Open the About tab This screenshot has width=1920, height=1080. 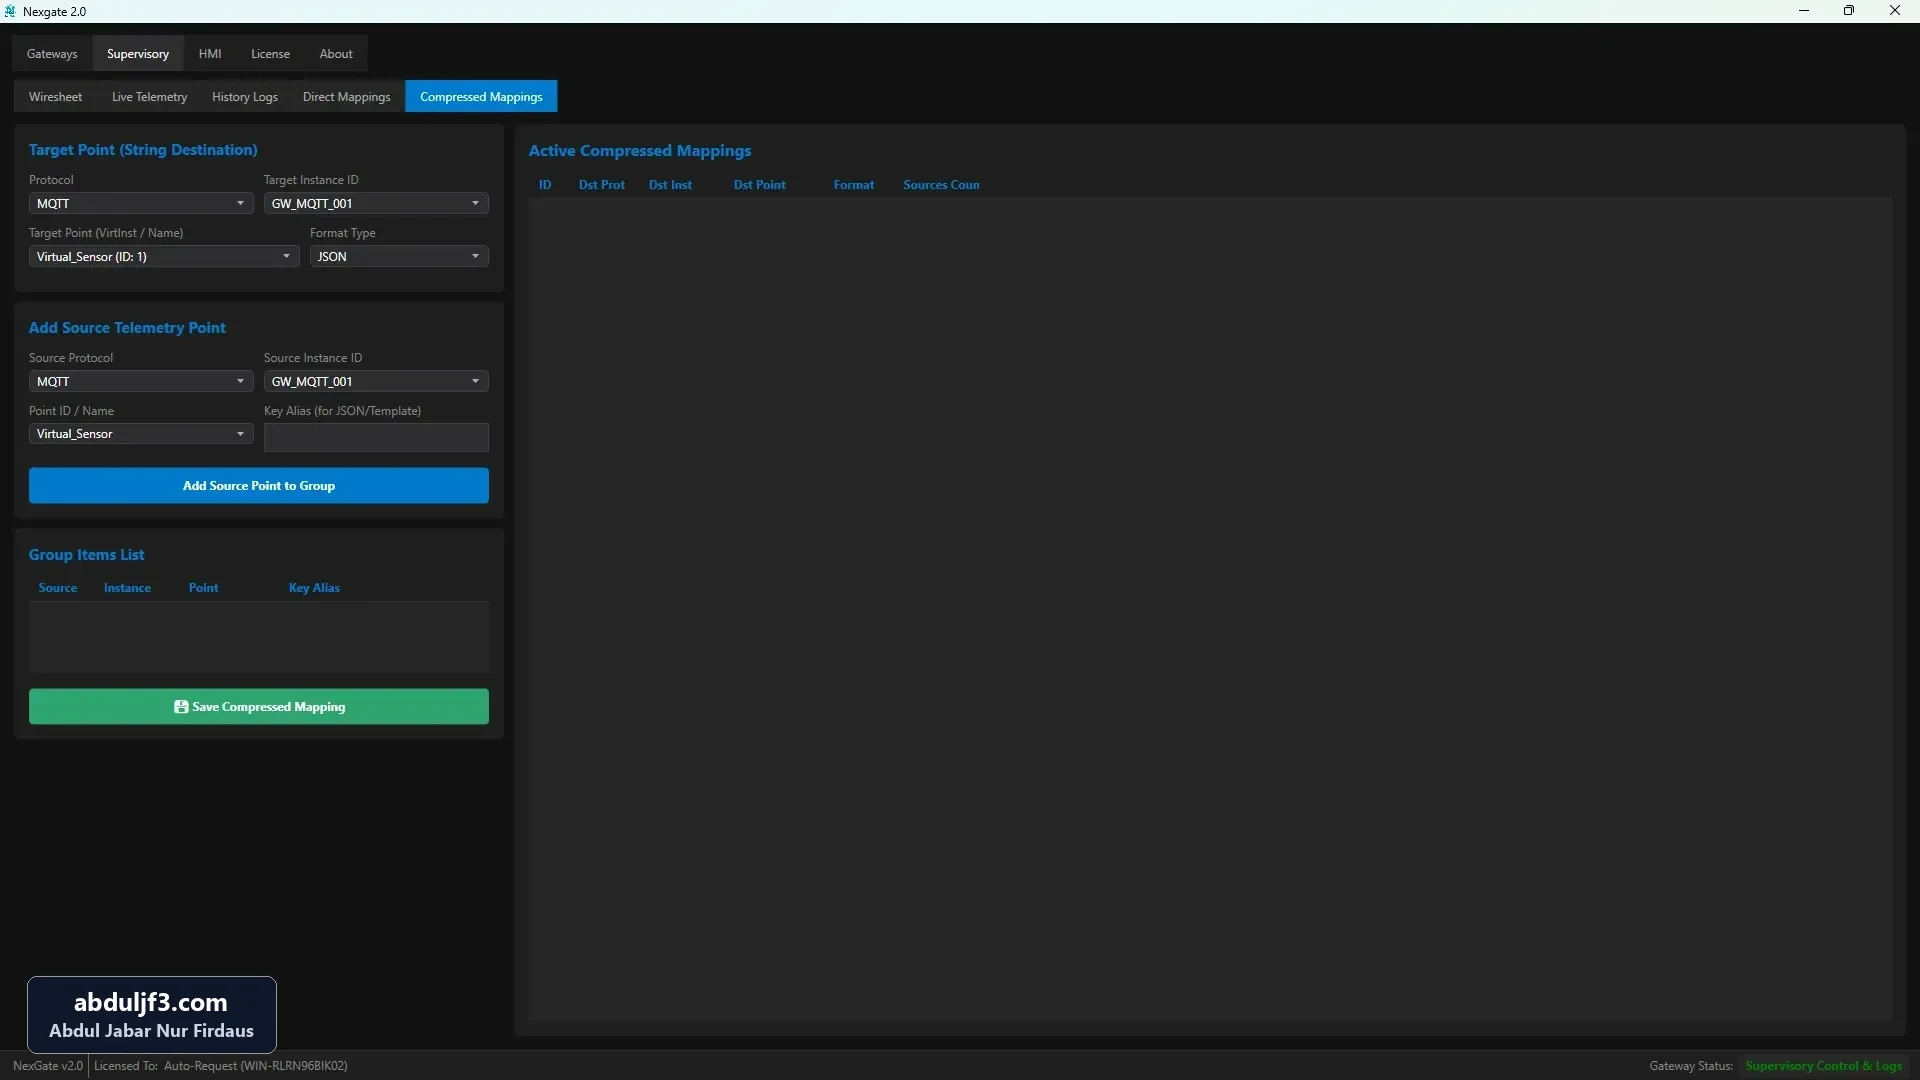(336, 54)
